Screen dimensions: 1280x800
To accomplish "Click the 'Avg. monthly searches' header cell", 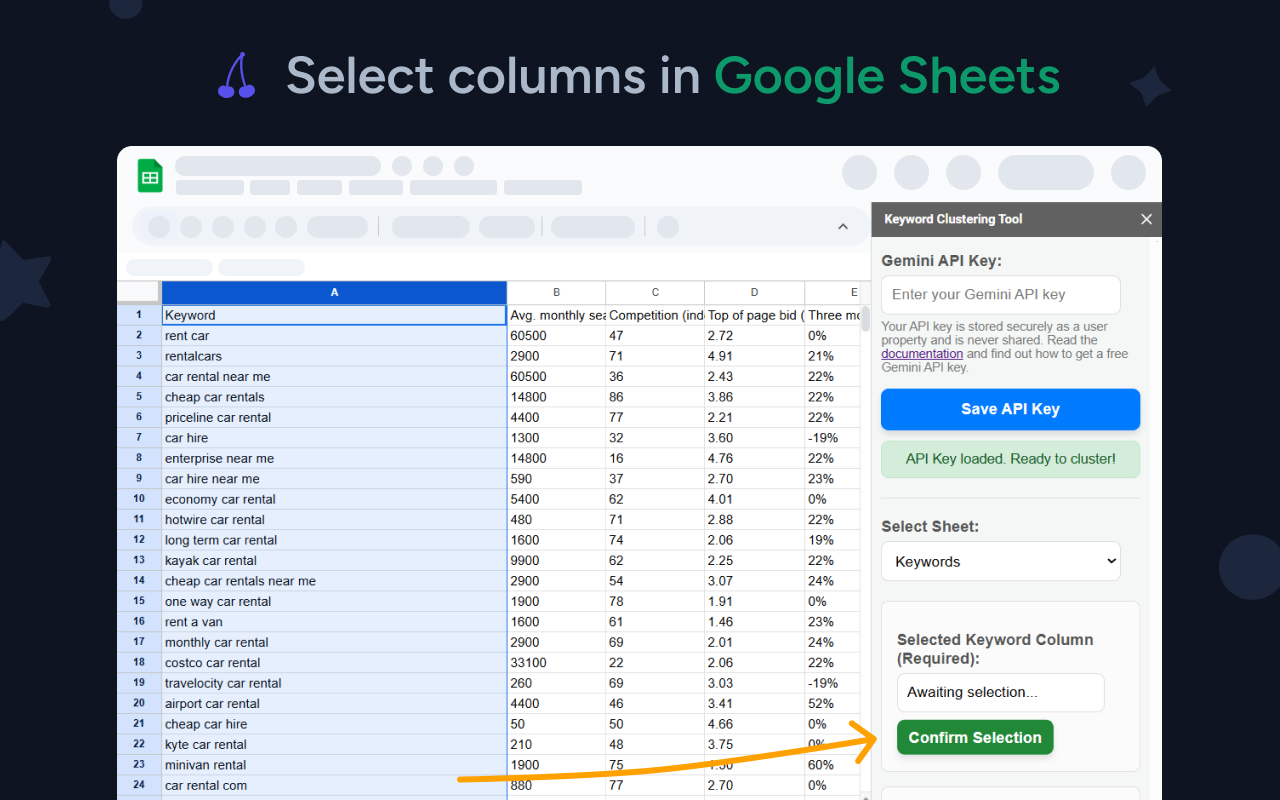I will 556,315.
